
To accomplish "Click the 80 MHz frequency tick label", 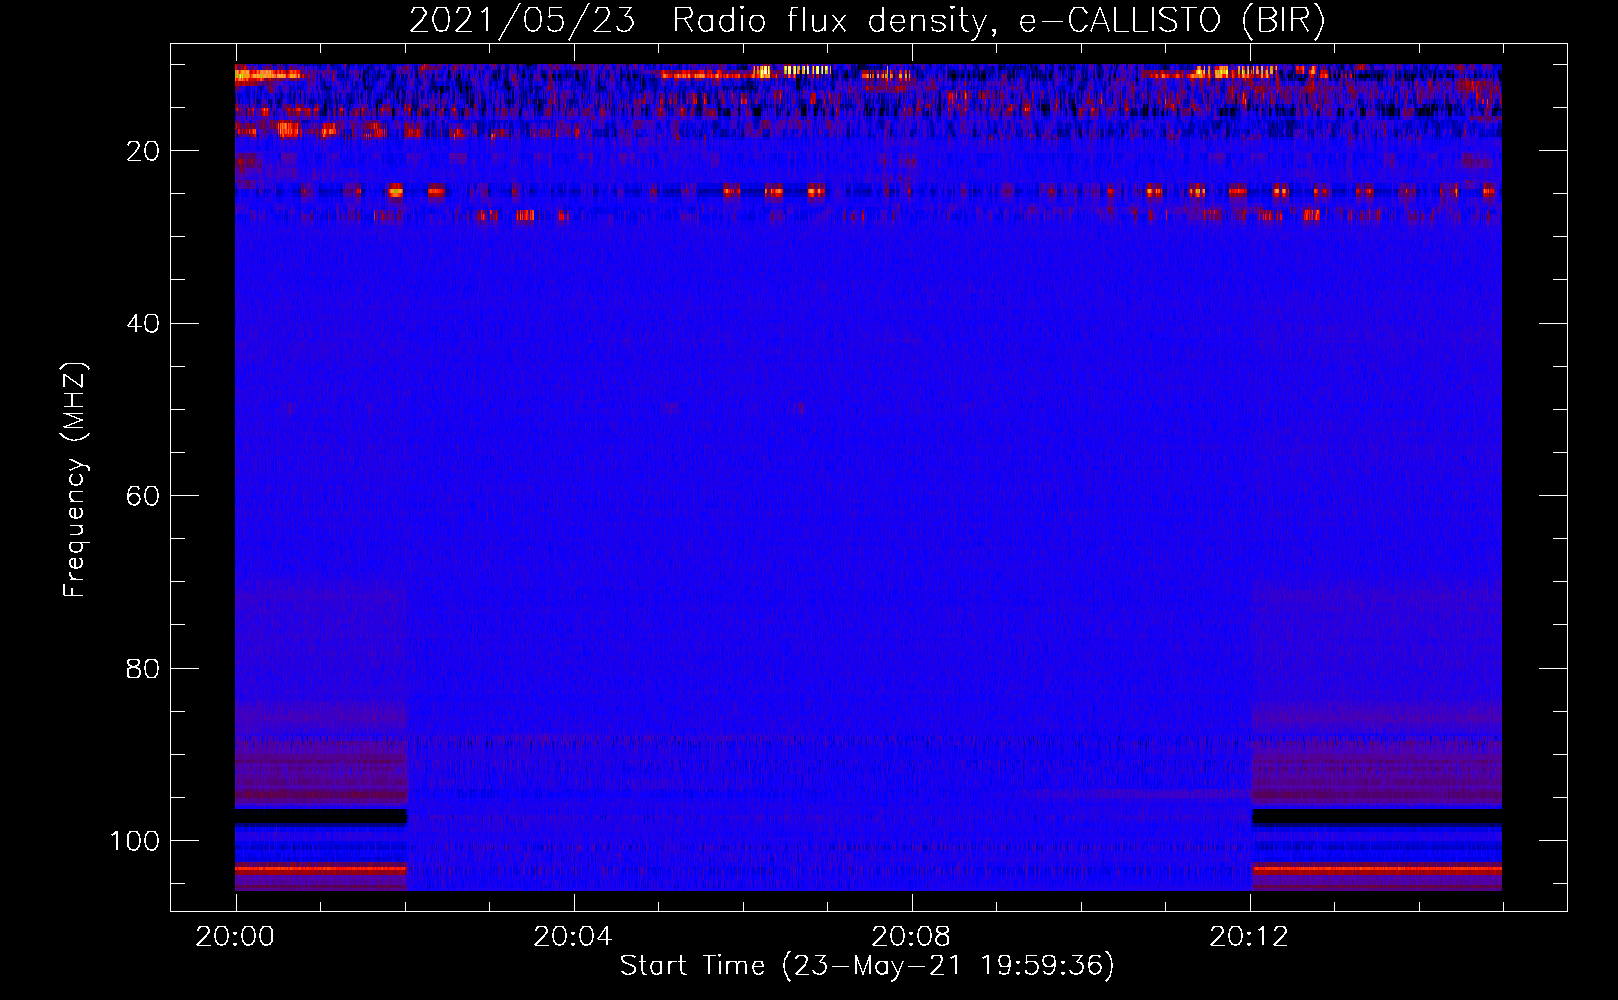I will coord(143,668).
